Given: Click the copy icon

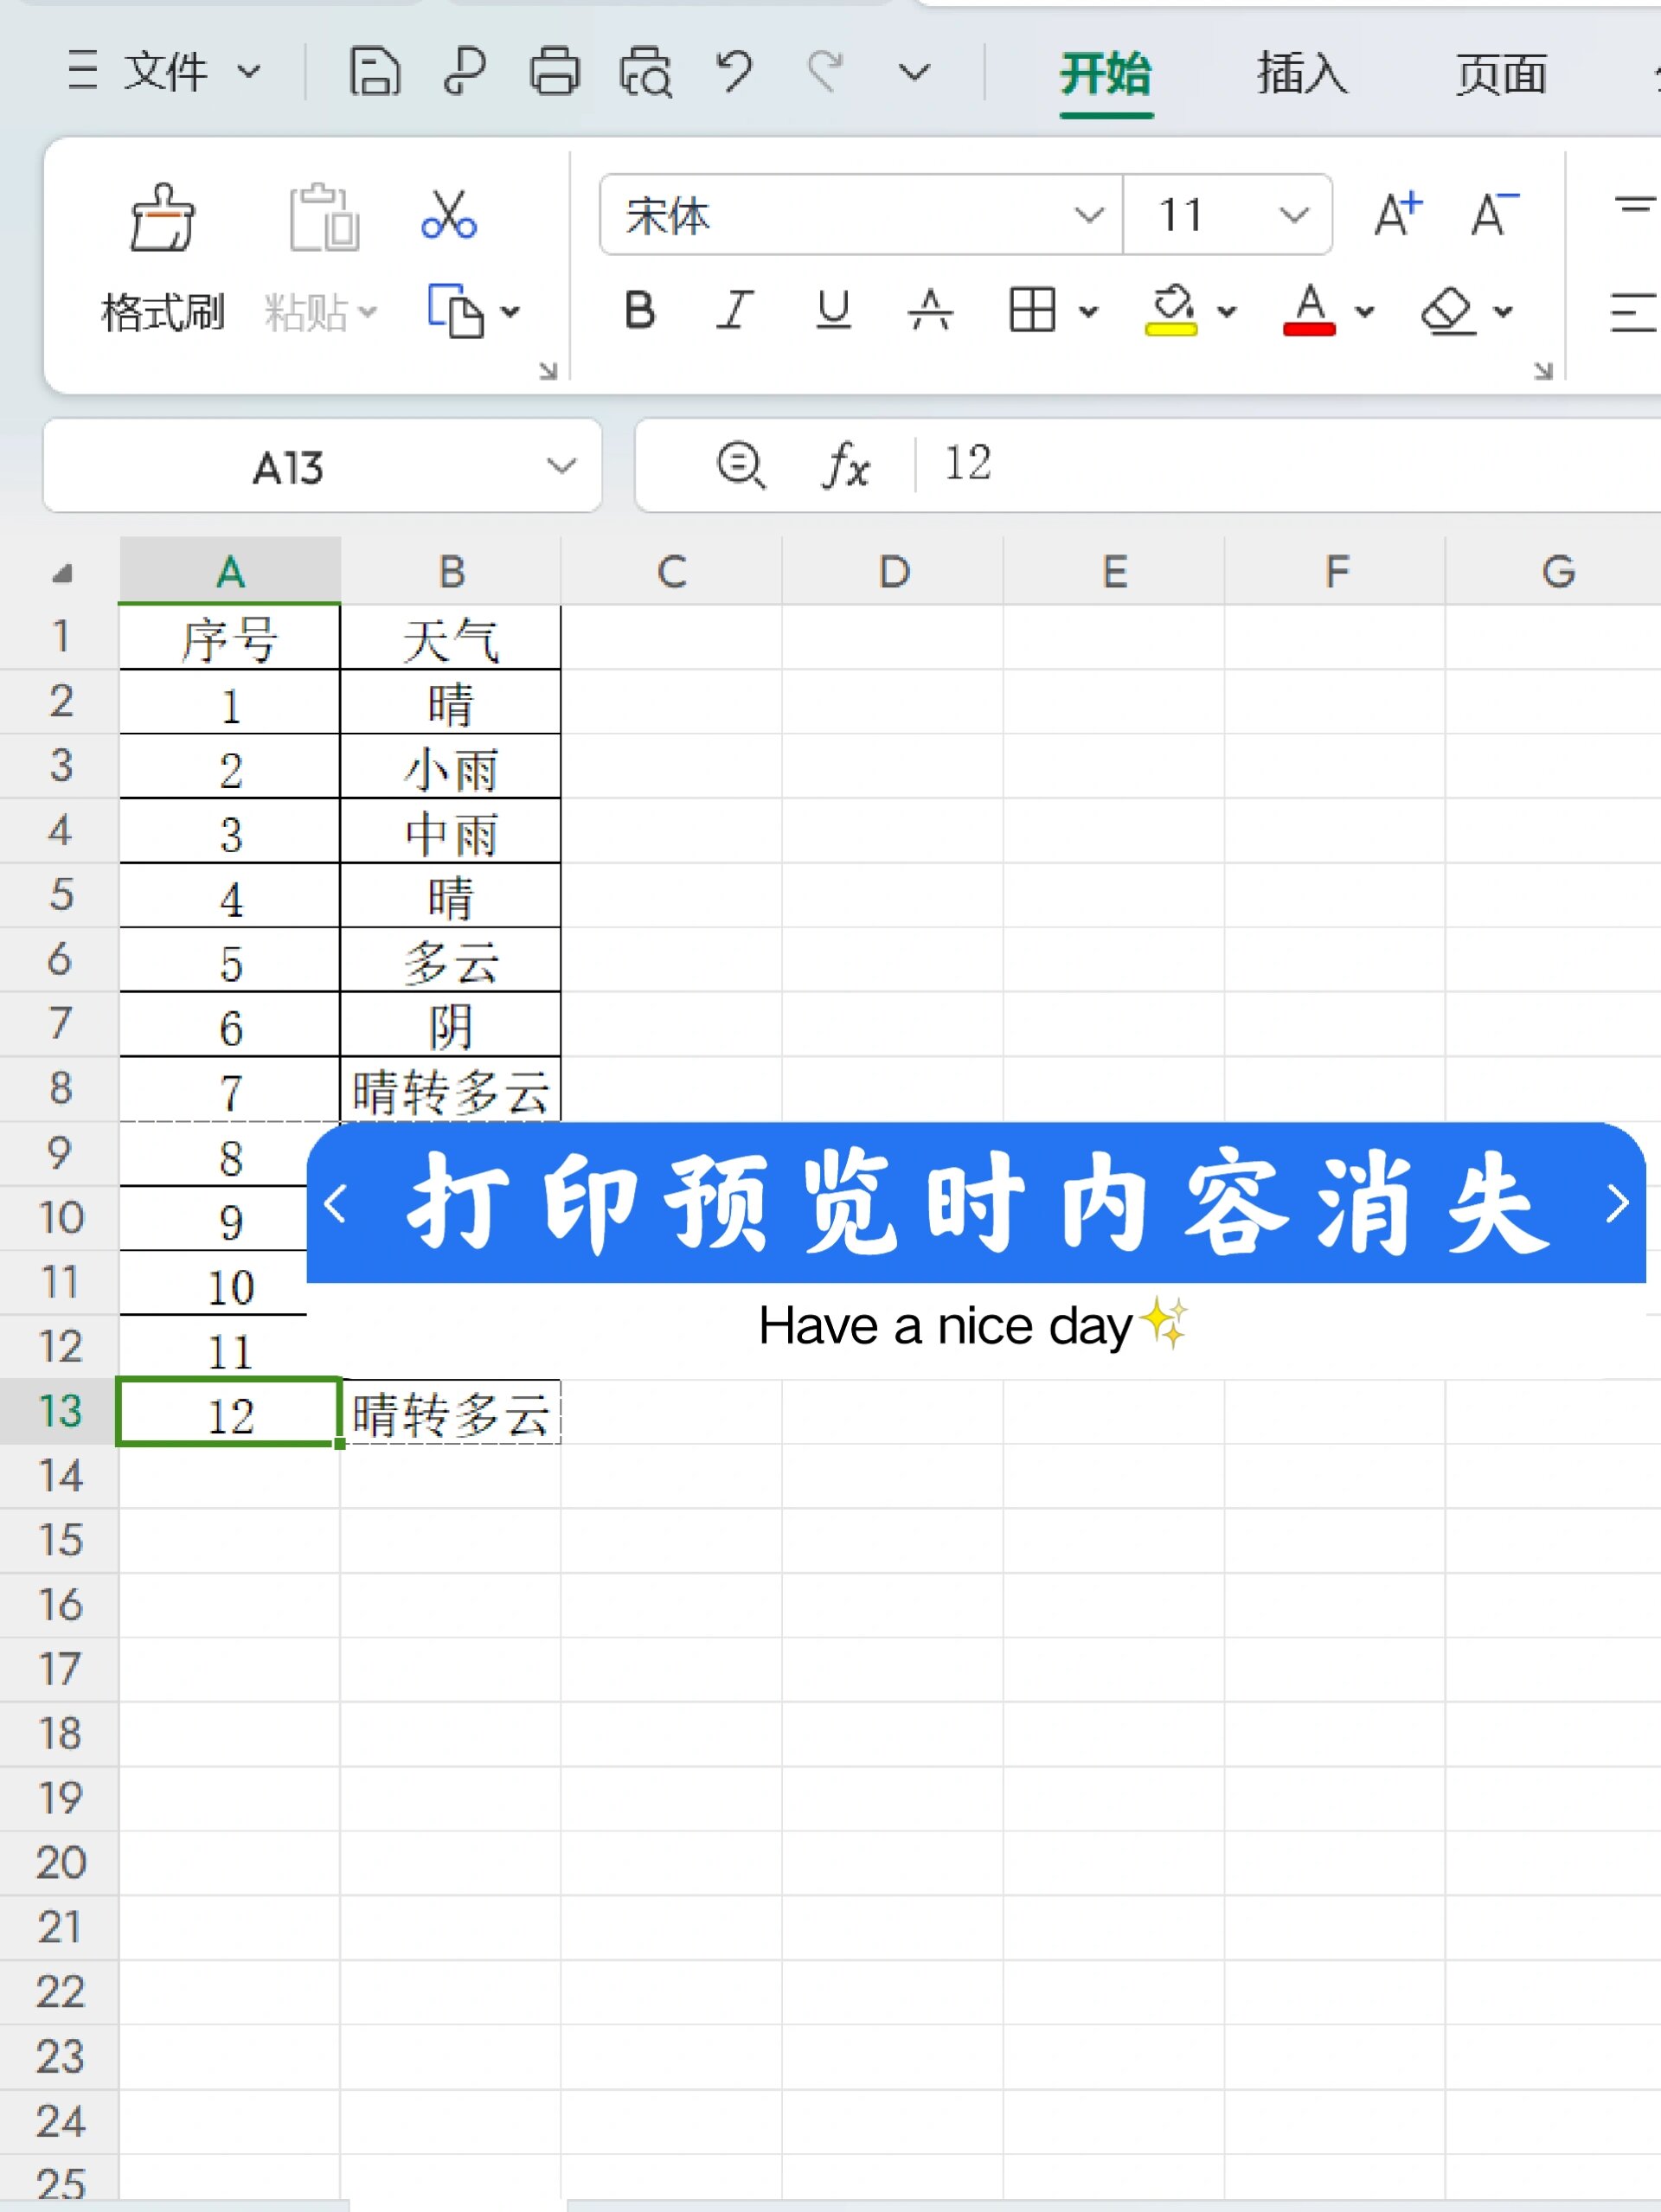Looking at the screenshot, I should point(455,311).
